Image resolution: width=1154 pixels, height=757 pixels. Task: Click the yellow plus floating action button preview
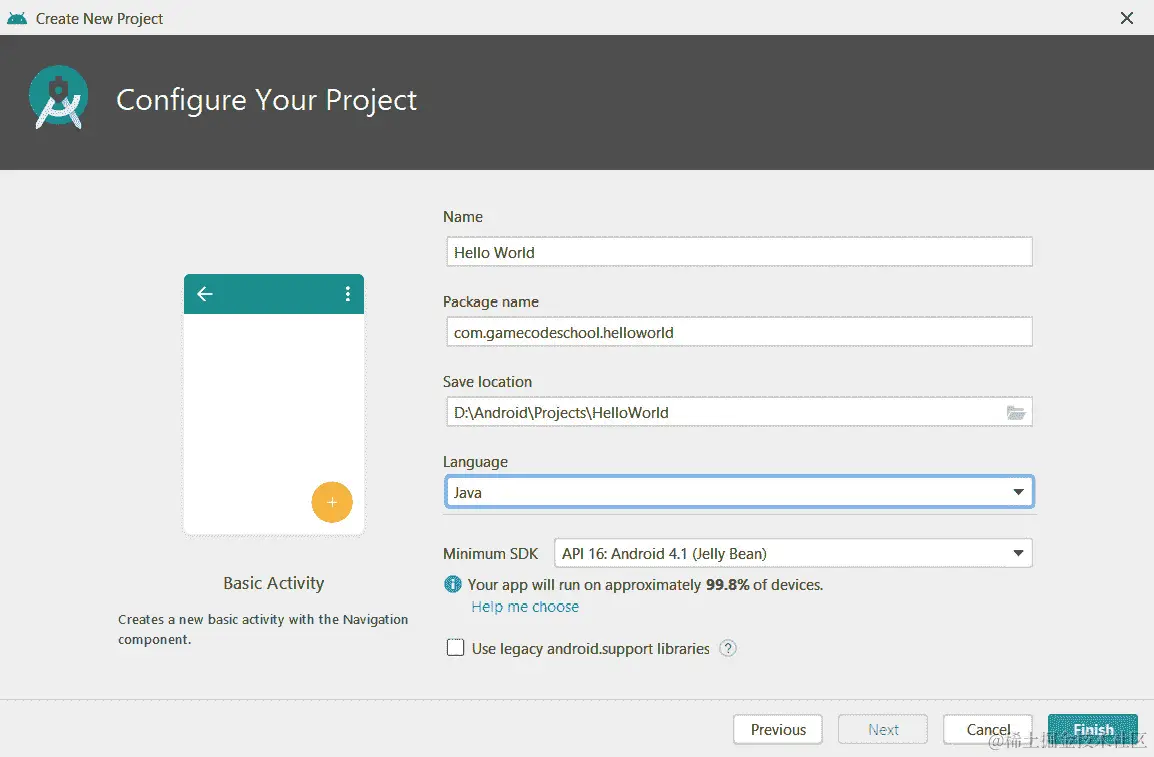click(x=332, y=502)
